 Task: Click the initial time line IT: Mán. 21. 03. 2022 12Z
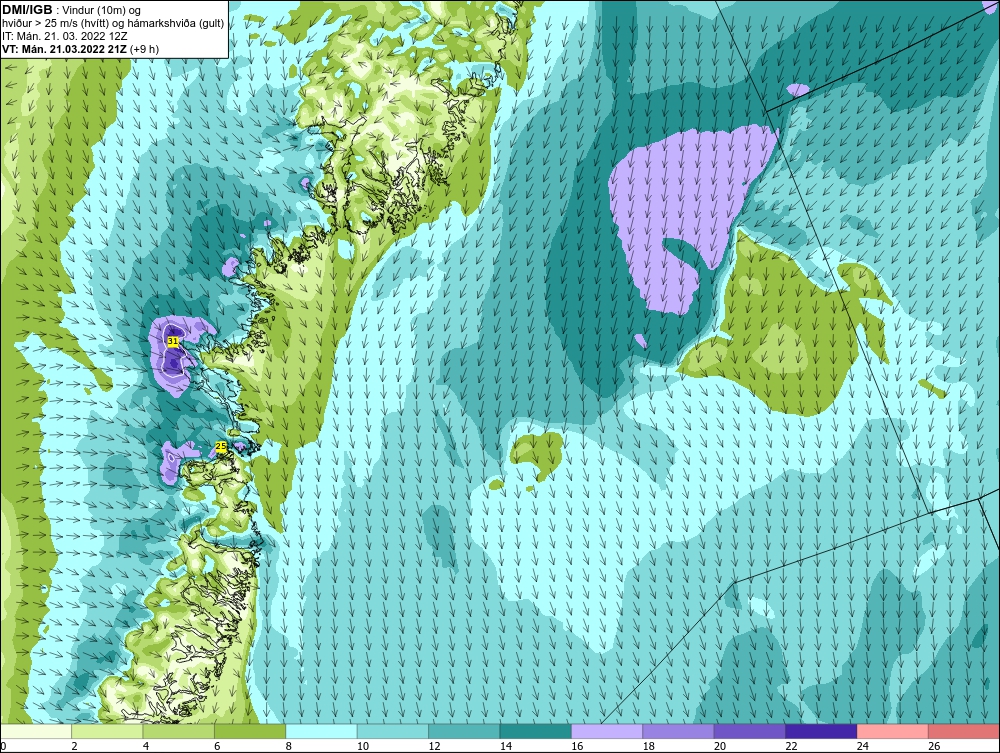tap(64, 36)
